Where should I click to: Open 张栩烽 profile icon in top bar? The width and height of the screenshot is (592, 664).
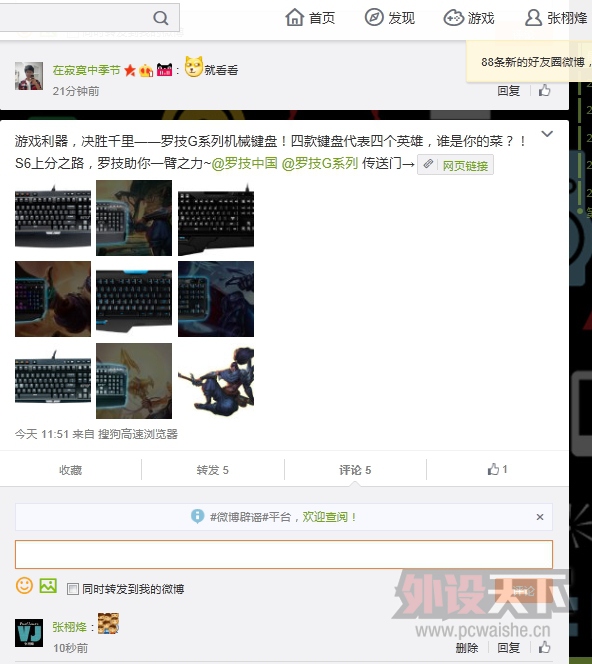pos(533,18)
